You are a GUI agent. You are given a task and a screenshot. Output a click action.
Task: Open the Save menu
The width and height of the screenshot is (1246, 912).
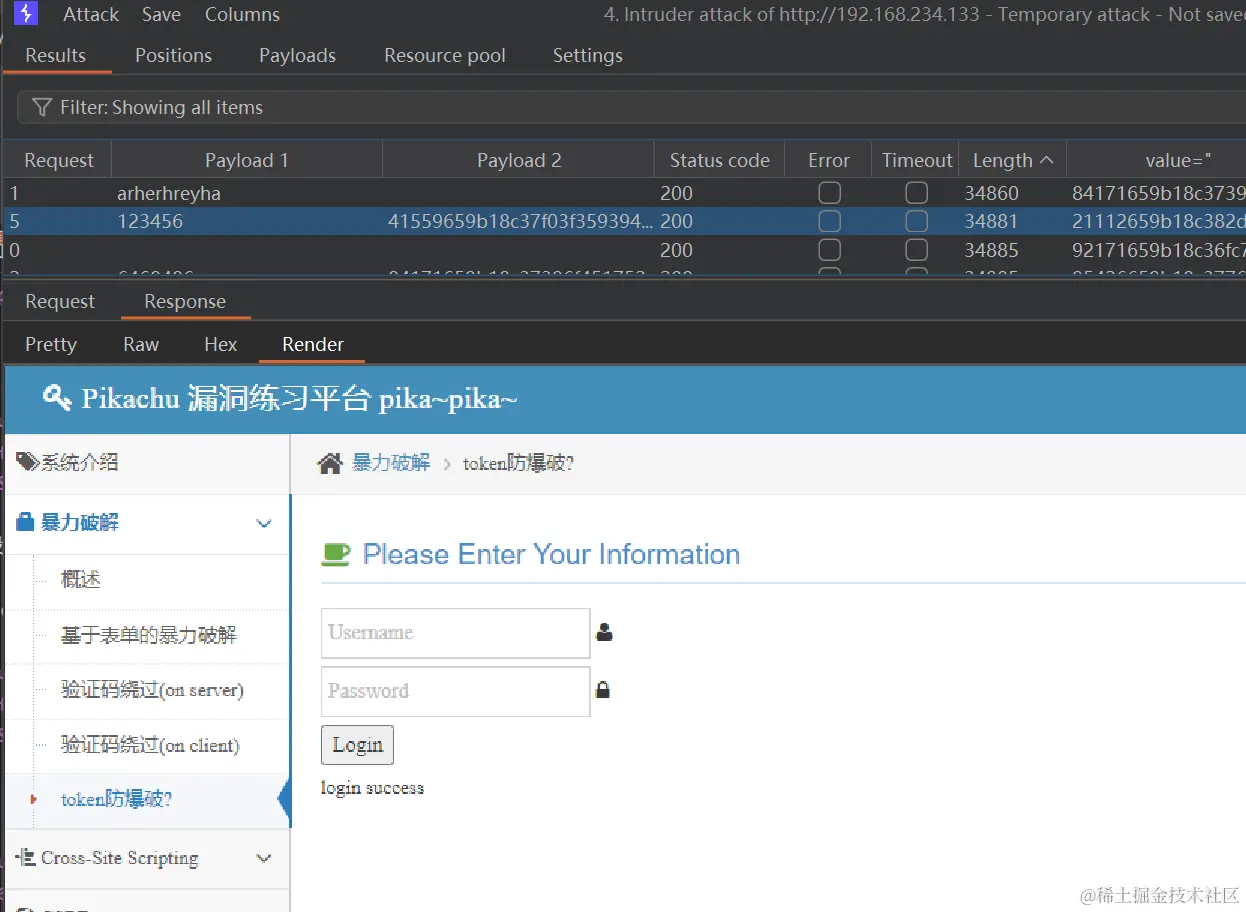[161, 14]
